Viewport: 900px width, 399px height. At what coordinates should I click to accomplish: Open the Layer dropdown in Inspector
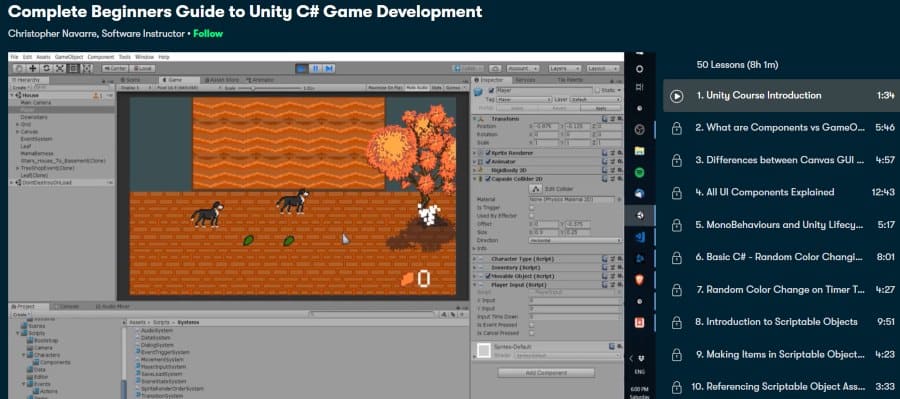pyautogui.click(x=595, y=99)
